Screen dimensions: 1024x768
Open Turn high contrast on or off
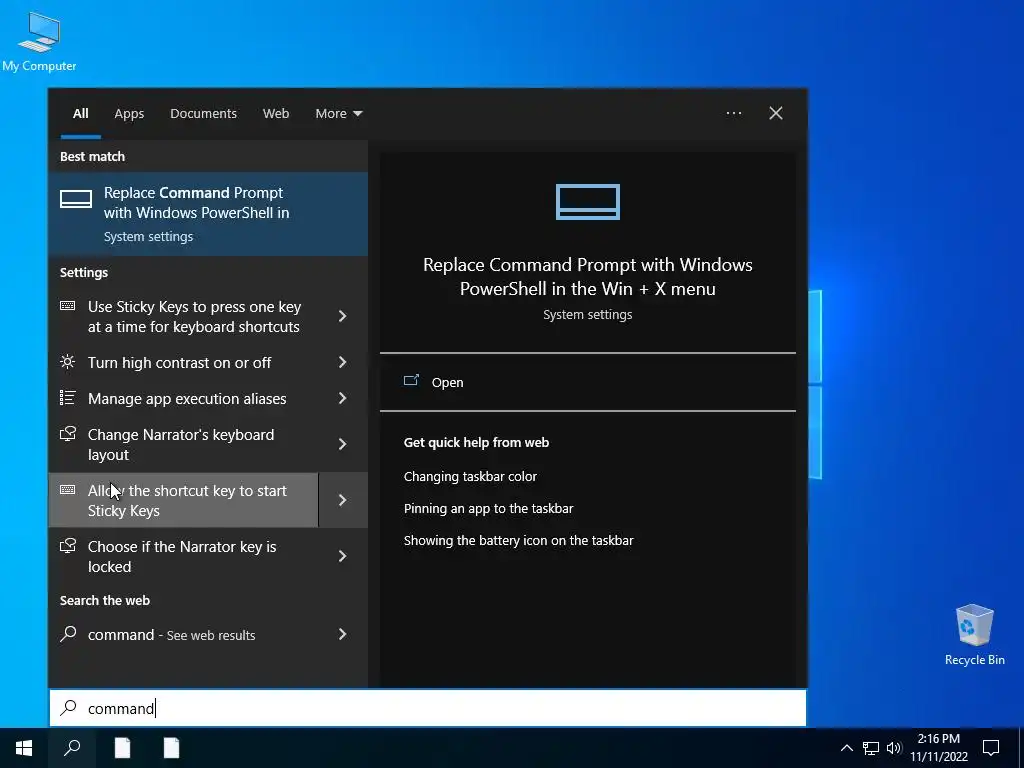click(184, 362)
